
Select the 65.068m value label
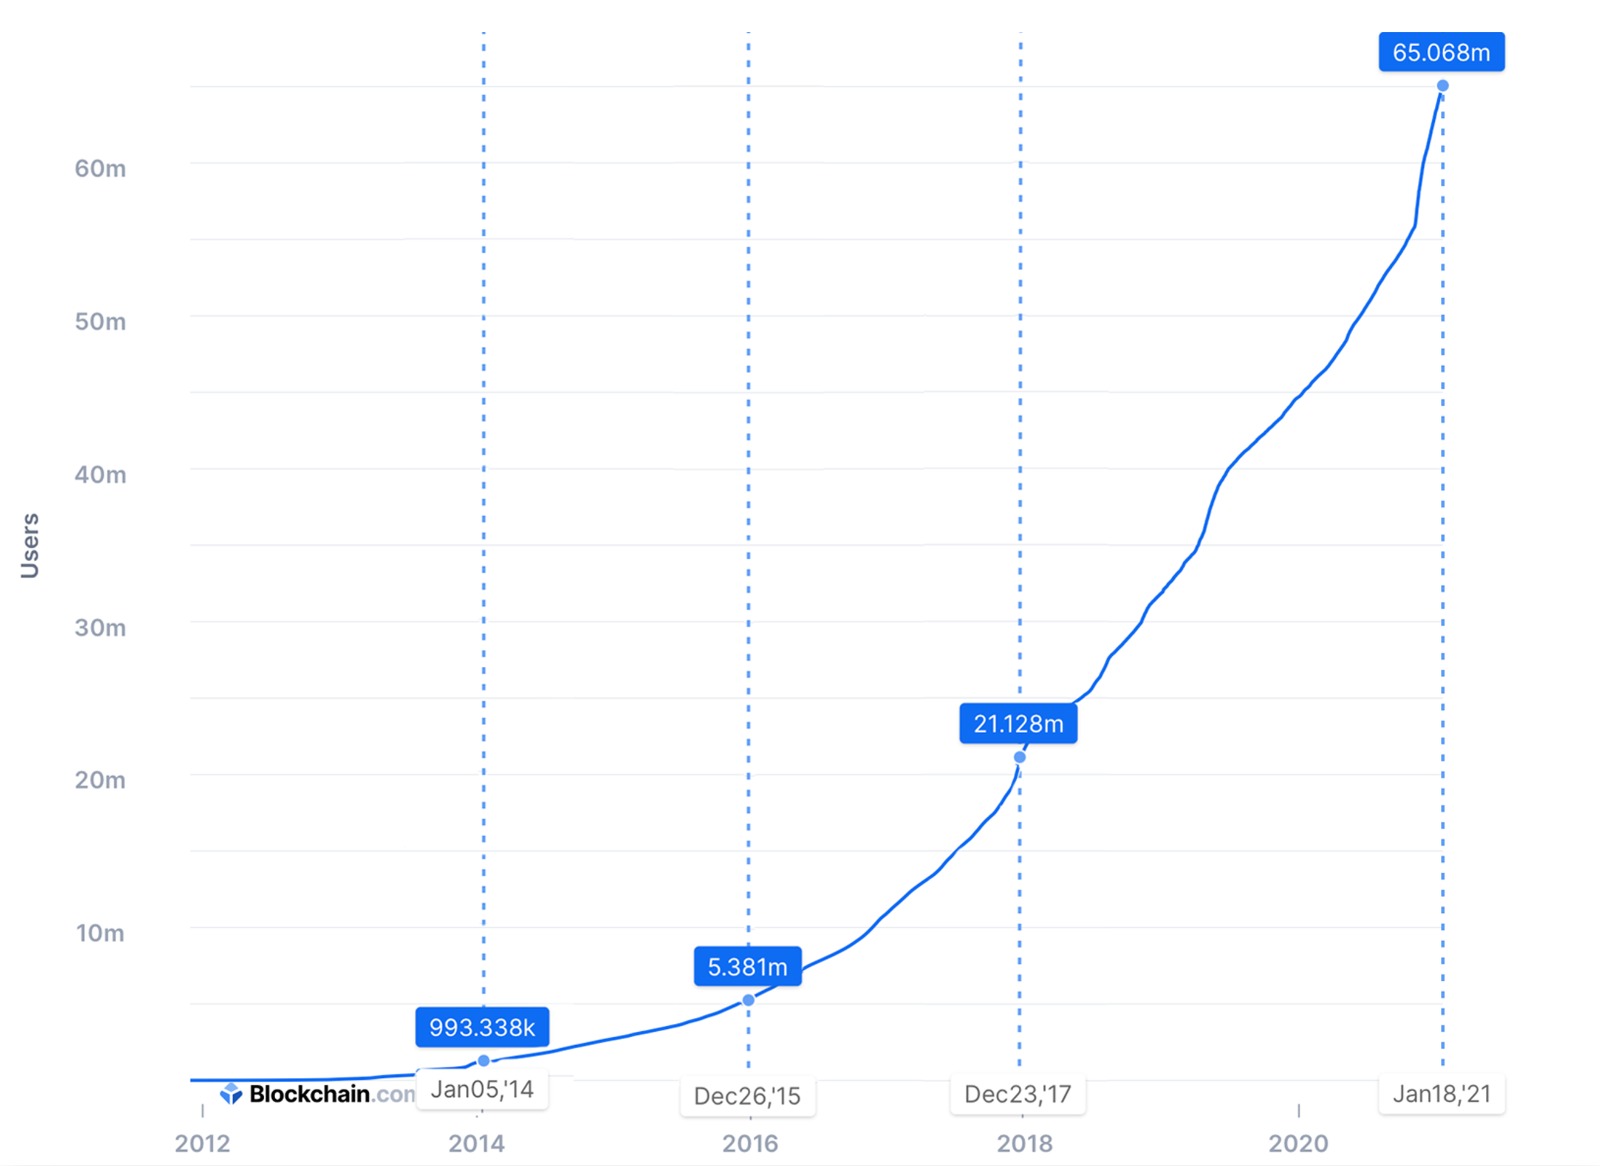click(1441, 52)
